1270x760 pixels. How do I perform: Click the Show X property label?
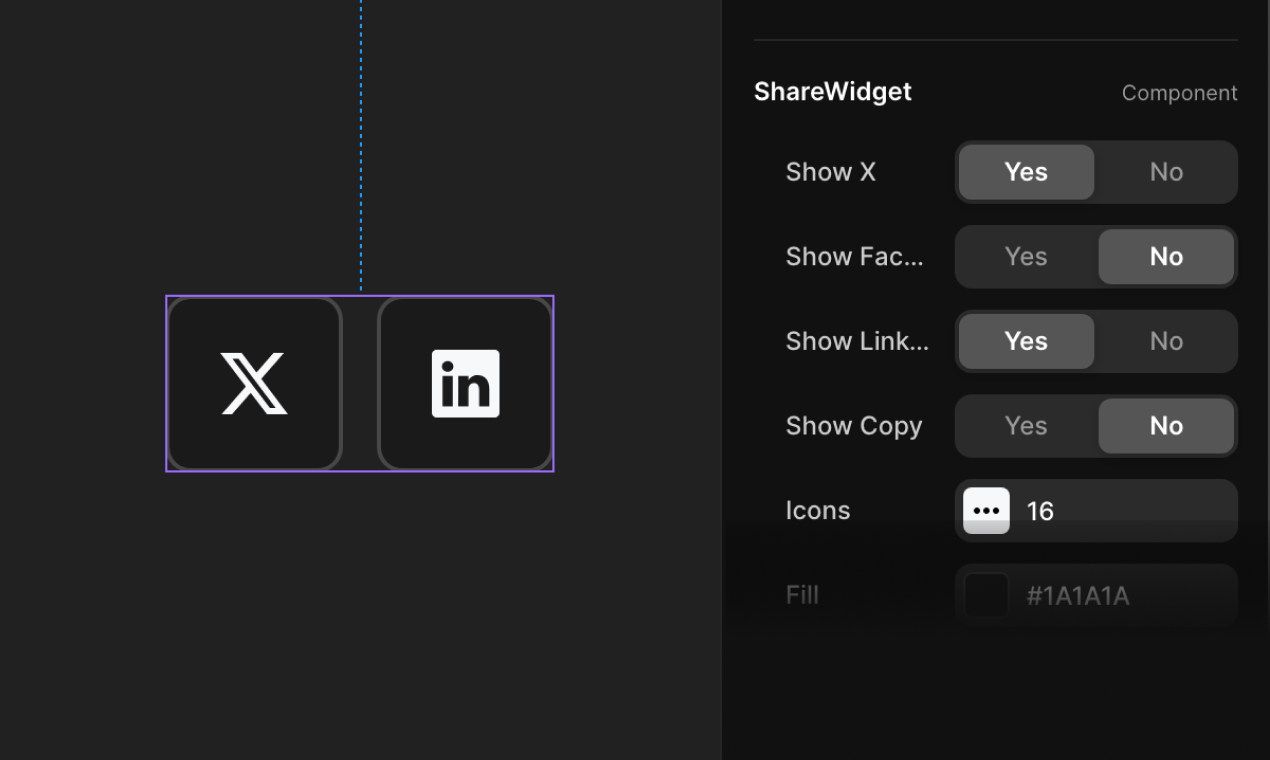click(831, 172)
